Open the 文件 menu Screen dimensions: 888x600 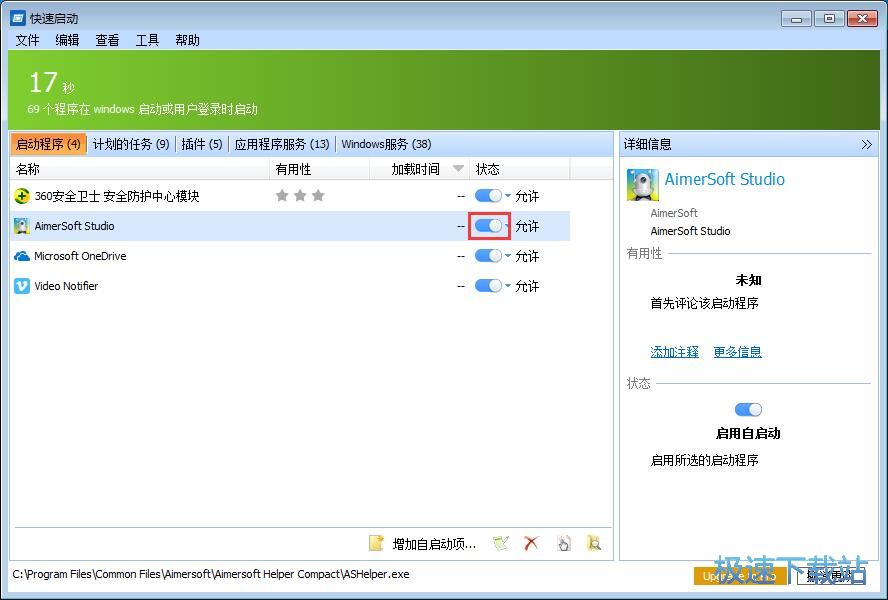tap(27, 40)
